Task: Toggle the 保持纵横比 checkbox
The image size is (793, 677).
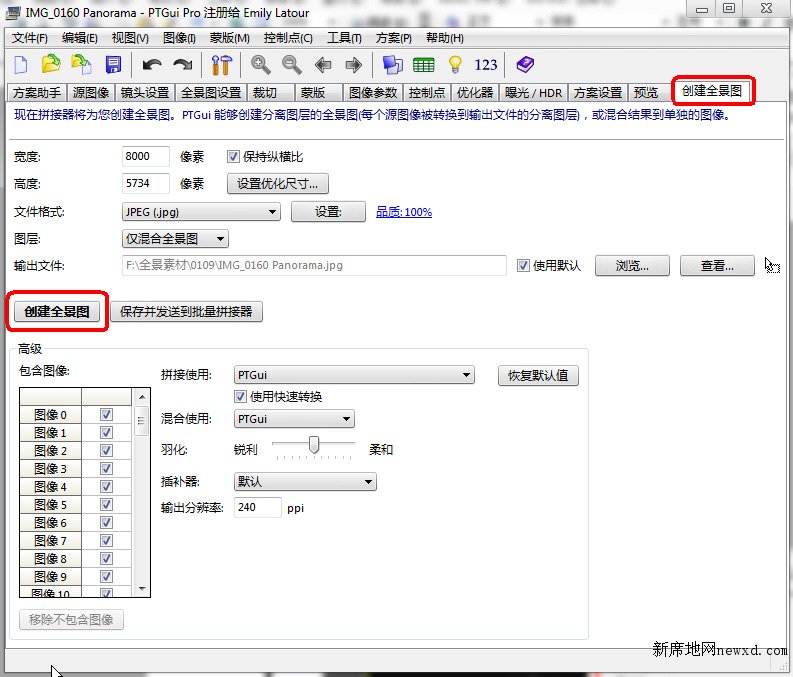Action: [234, 157]
